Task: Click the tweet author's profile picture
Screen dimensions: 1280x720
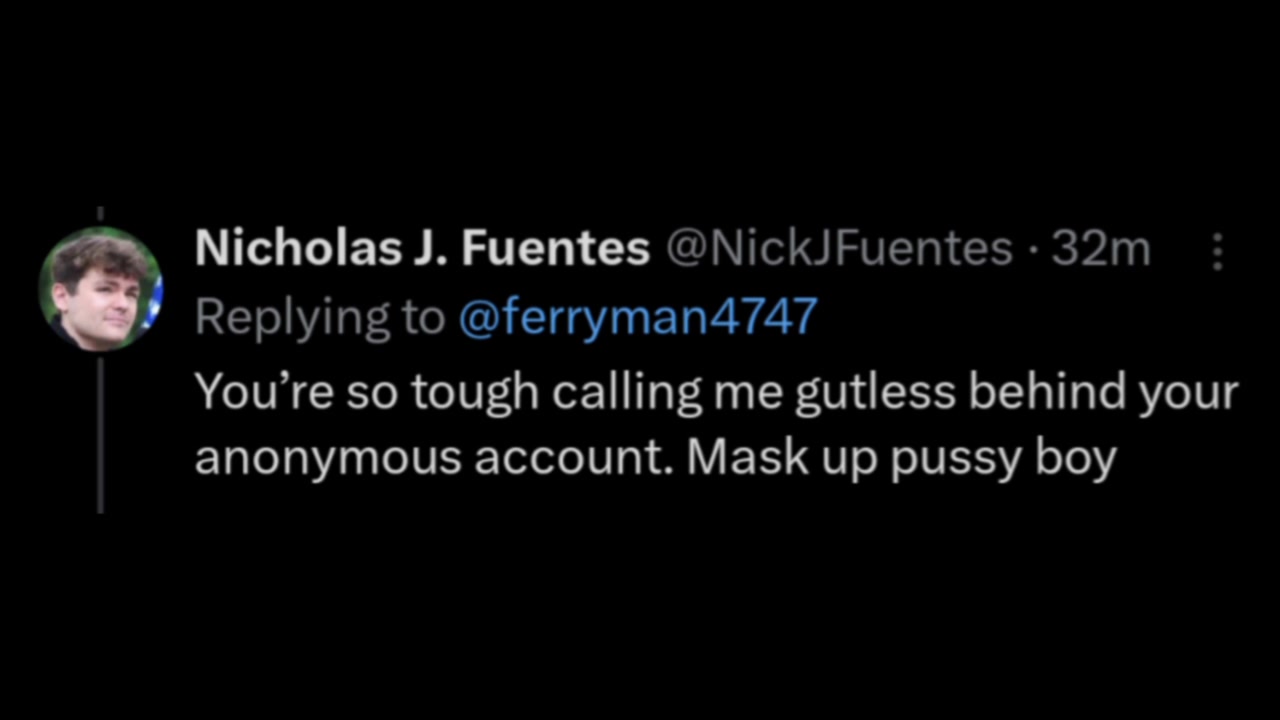Action: [x=100, y=288]
